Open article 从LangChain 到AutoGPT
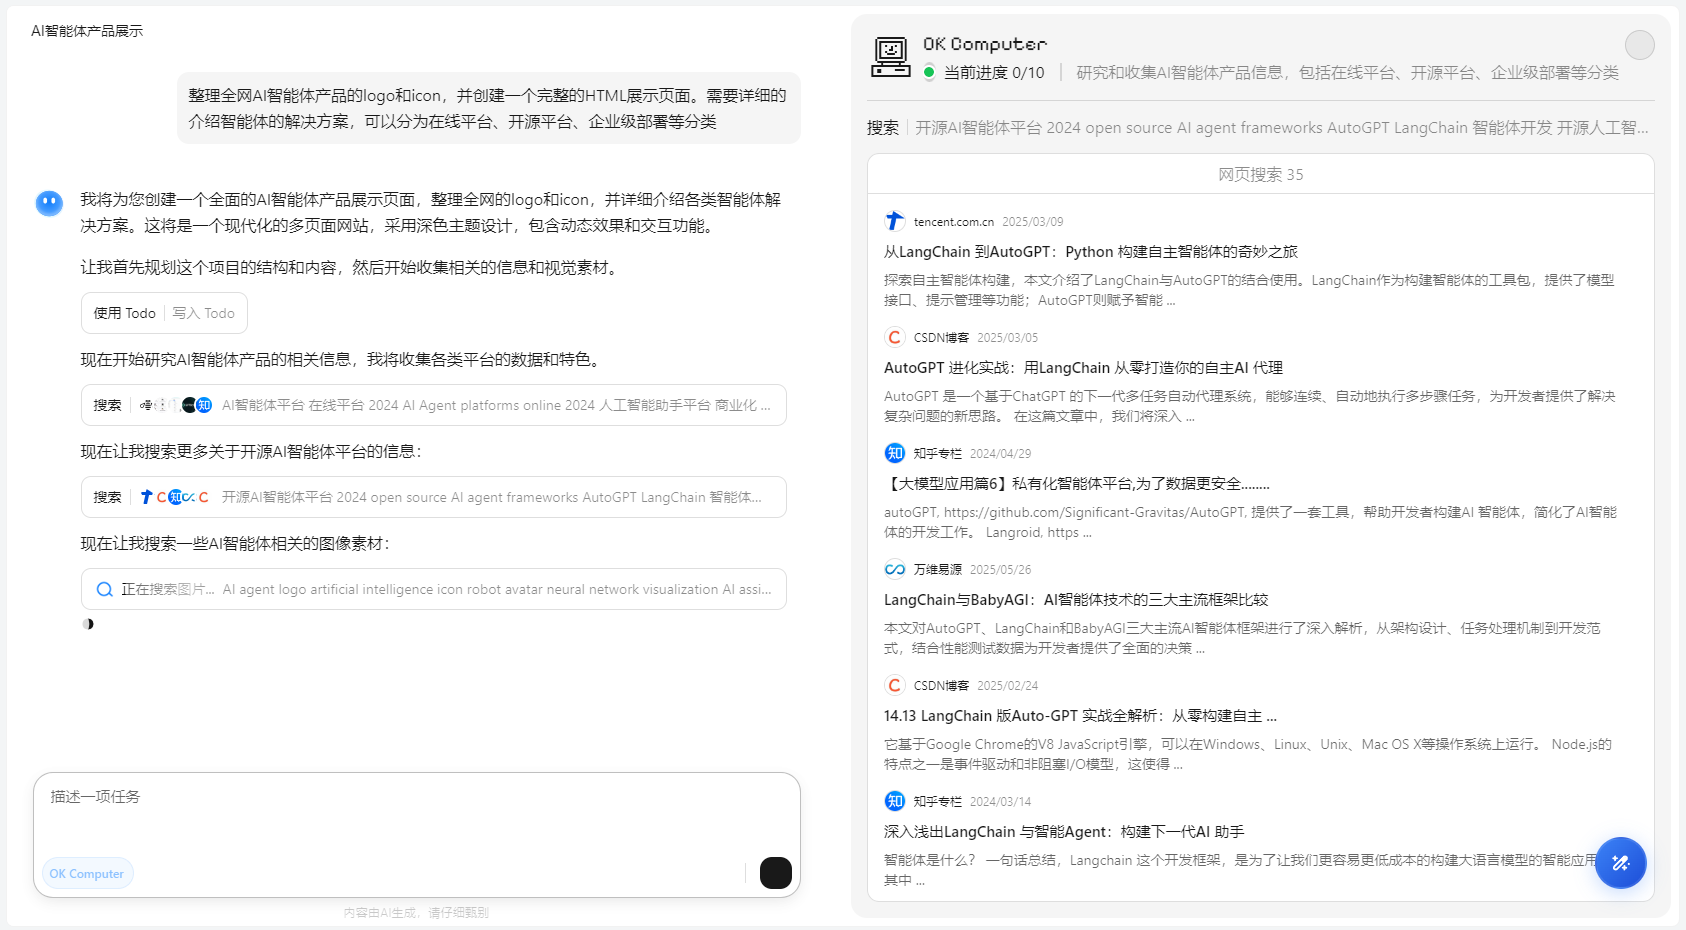1686x930 pixels. click(x=1090, y=252)
